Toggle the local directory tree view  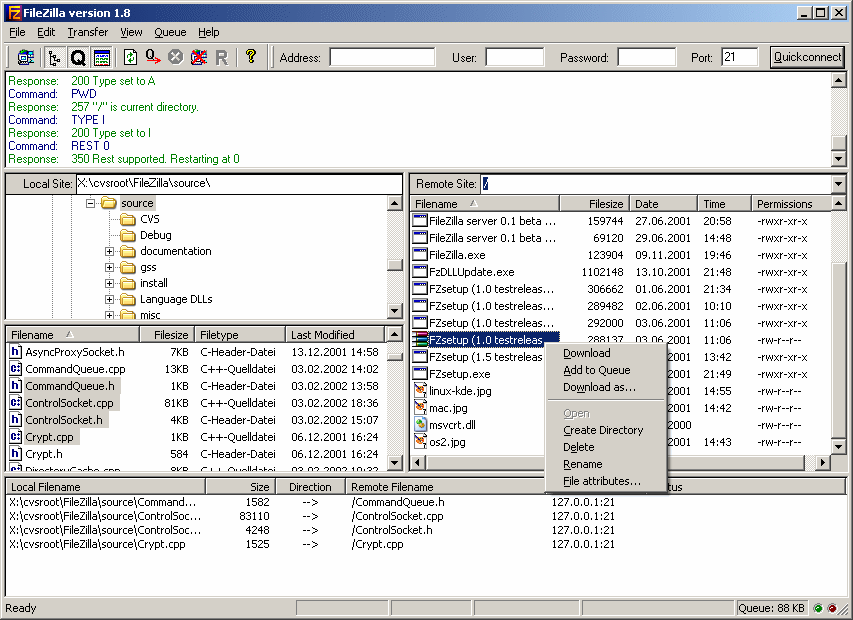[x=54, y=57]
